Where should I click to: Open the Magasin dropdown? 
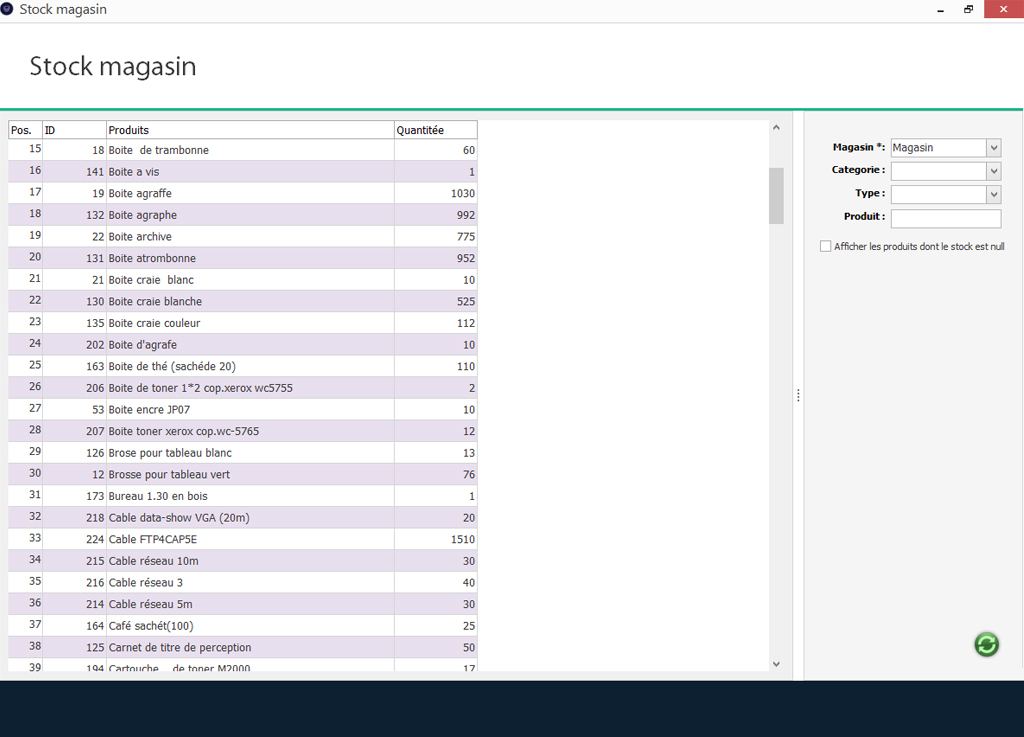[x=993, y=148]
